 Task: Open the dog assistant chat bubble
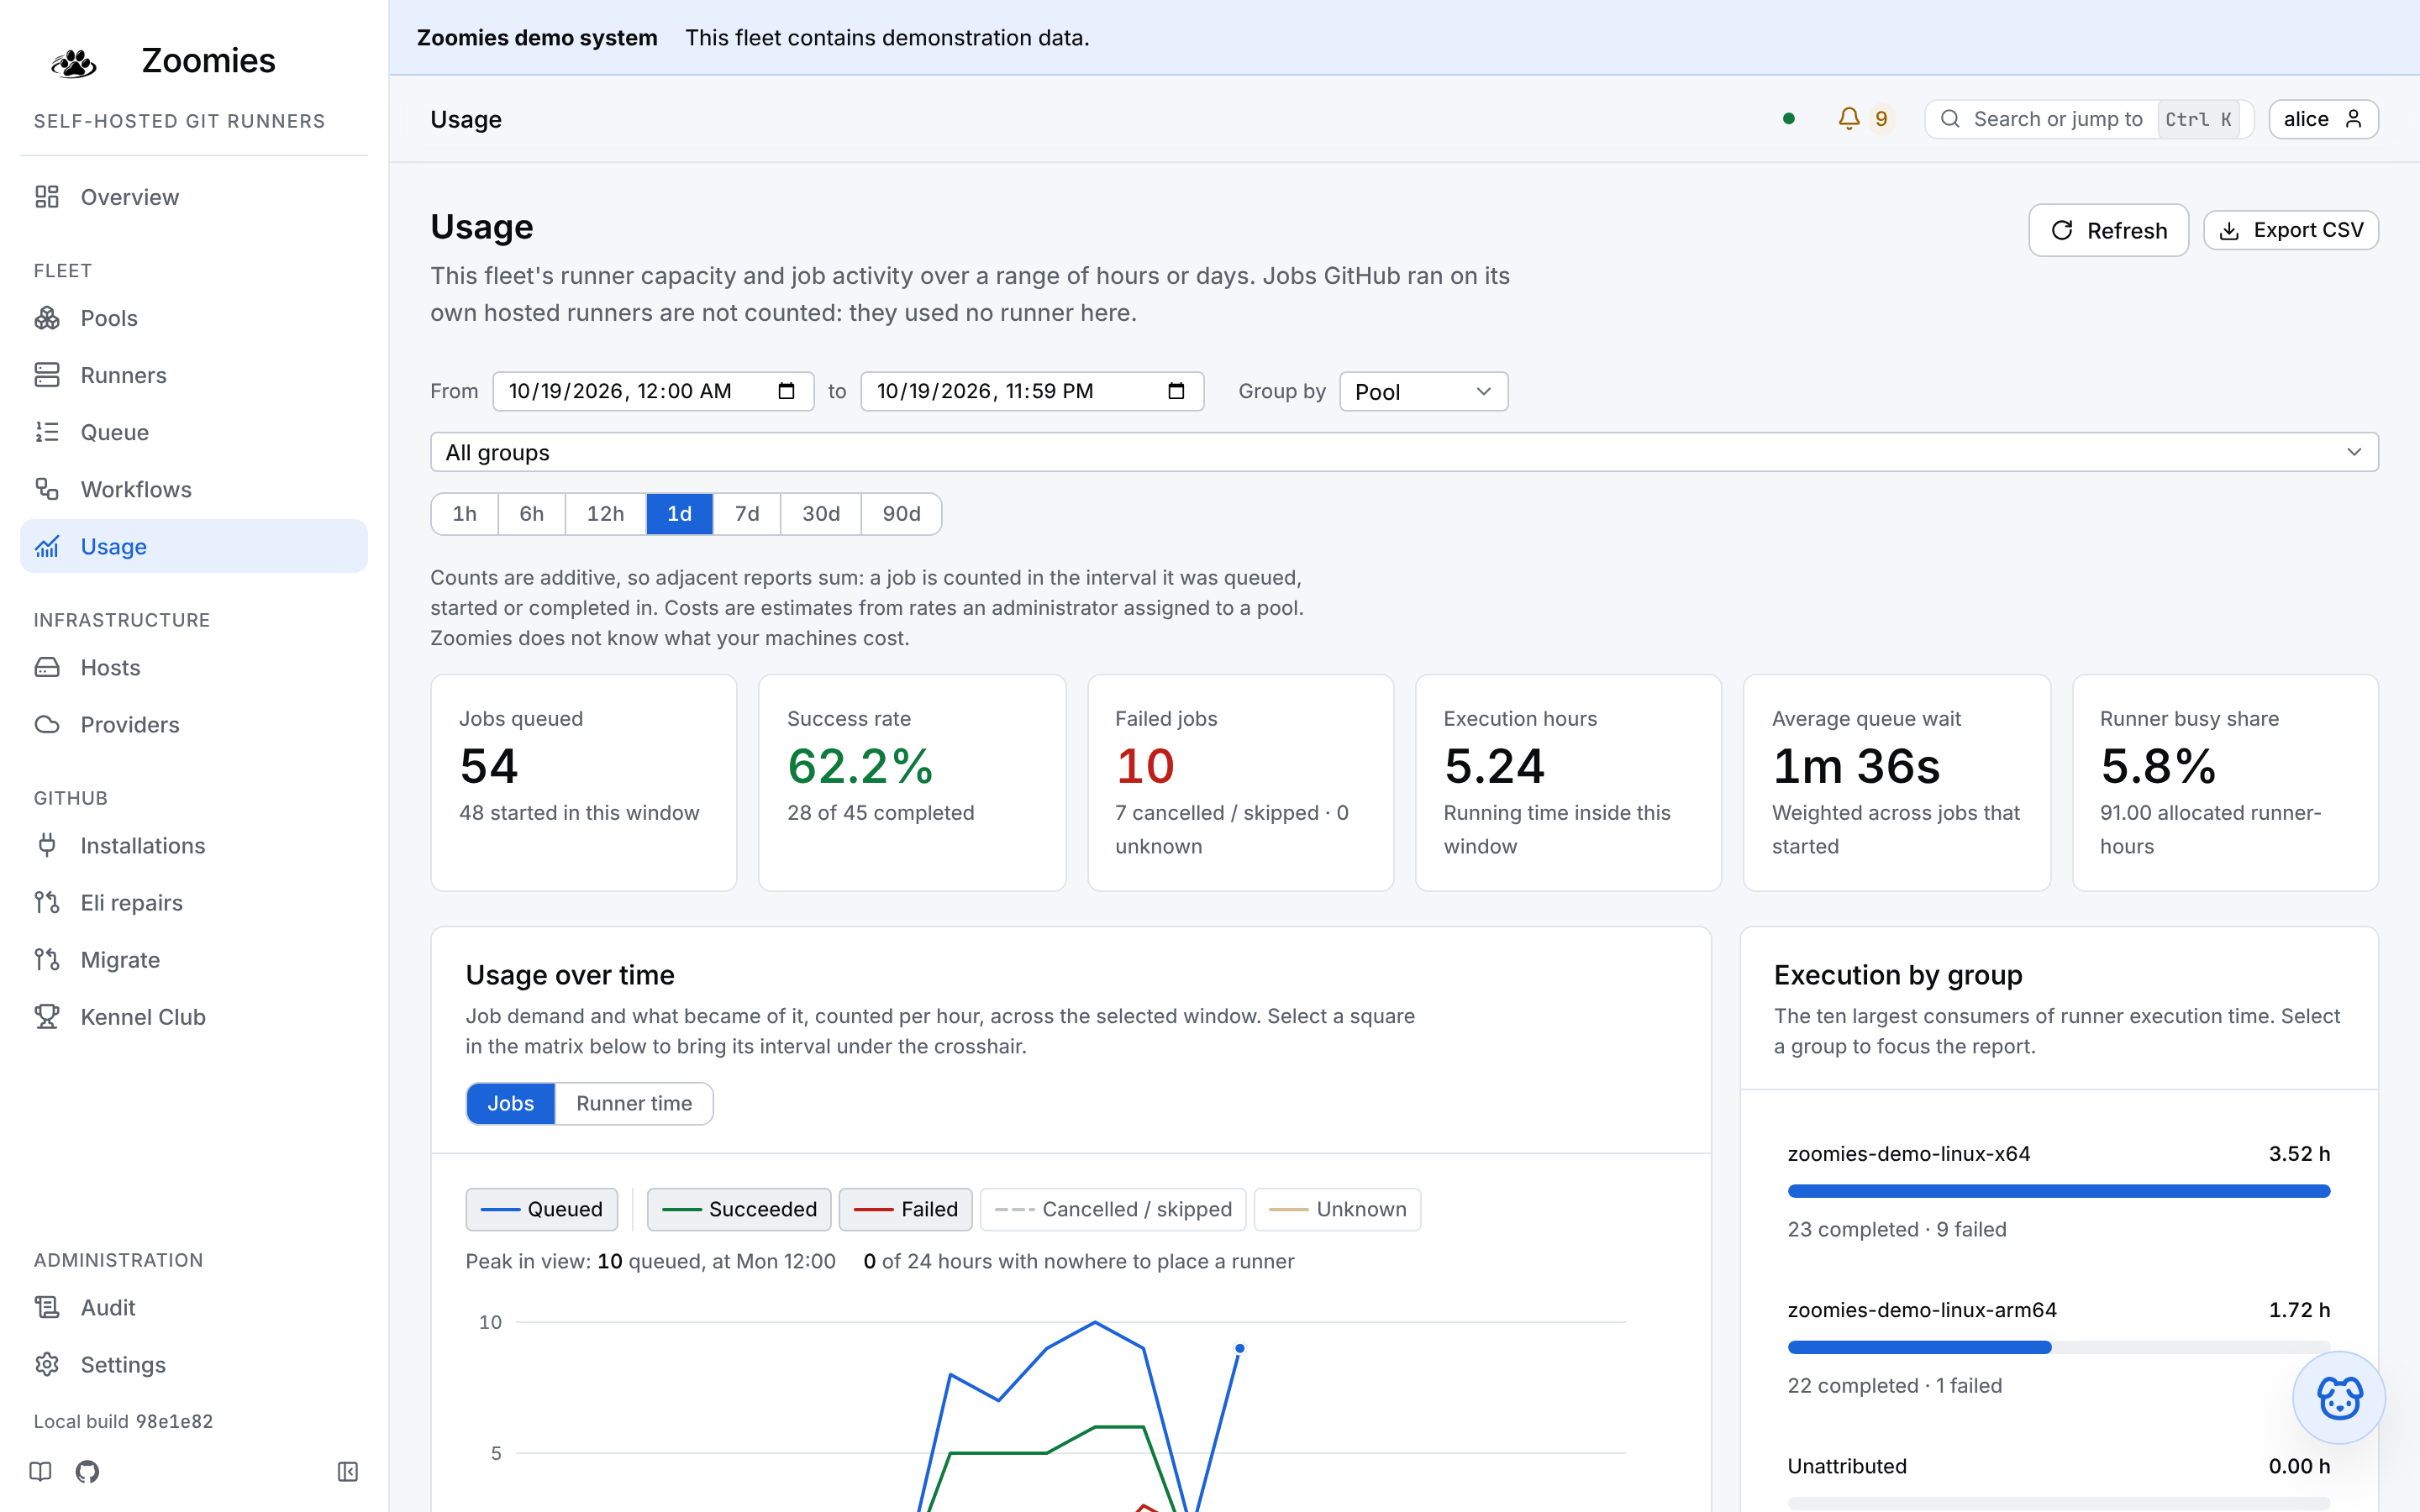point(2338,1397)
